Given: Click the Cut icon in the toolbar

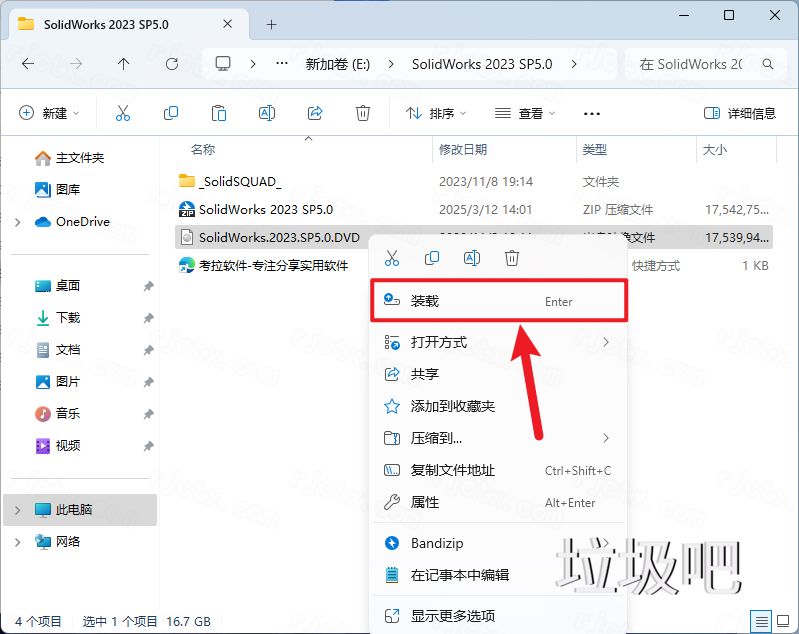Looking at the screenshot, I should click(123, 113).
